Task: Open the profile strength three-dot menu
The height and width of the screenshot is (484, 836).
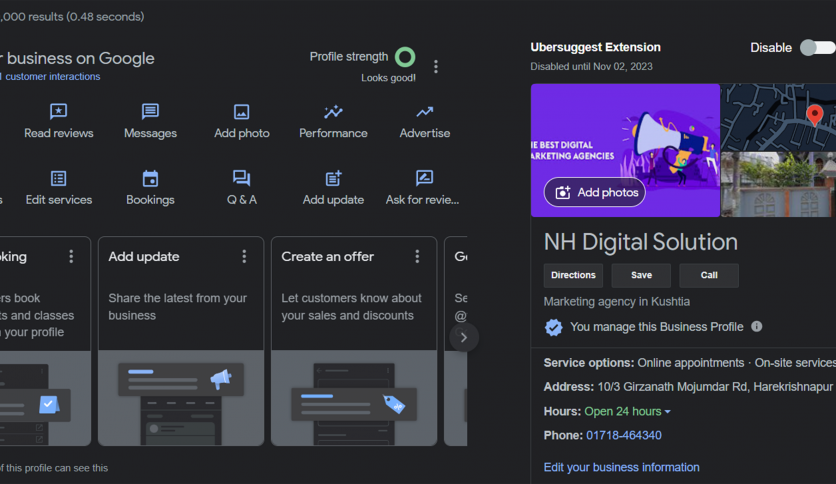Action: (436, 67)
